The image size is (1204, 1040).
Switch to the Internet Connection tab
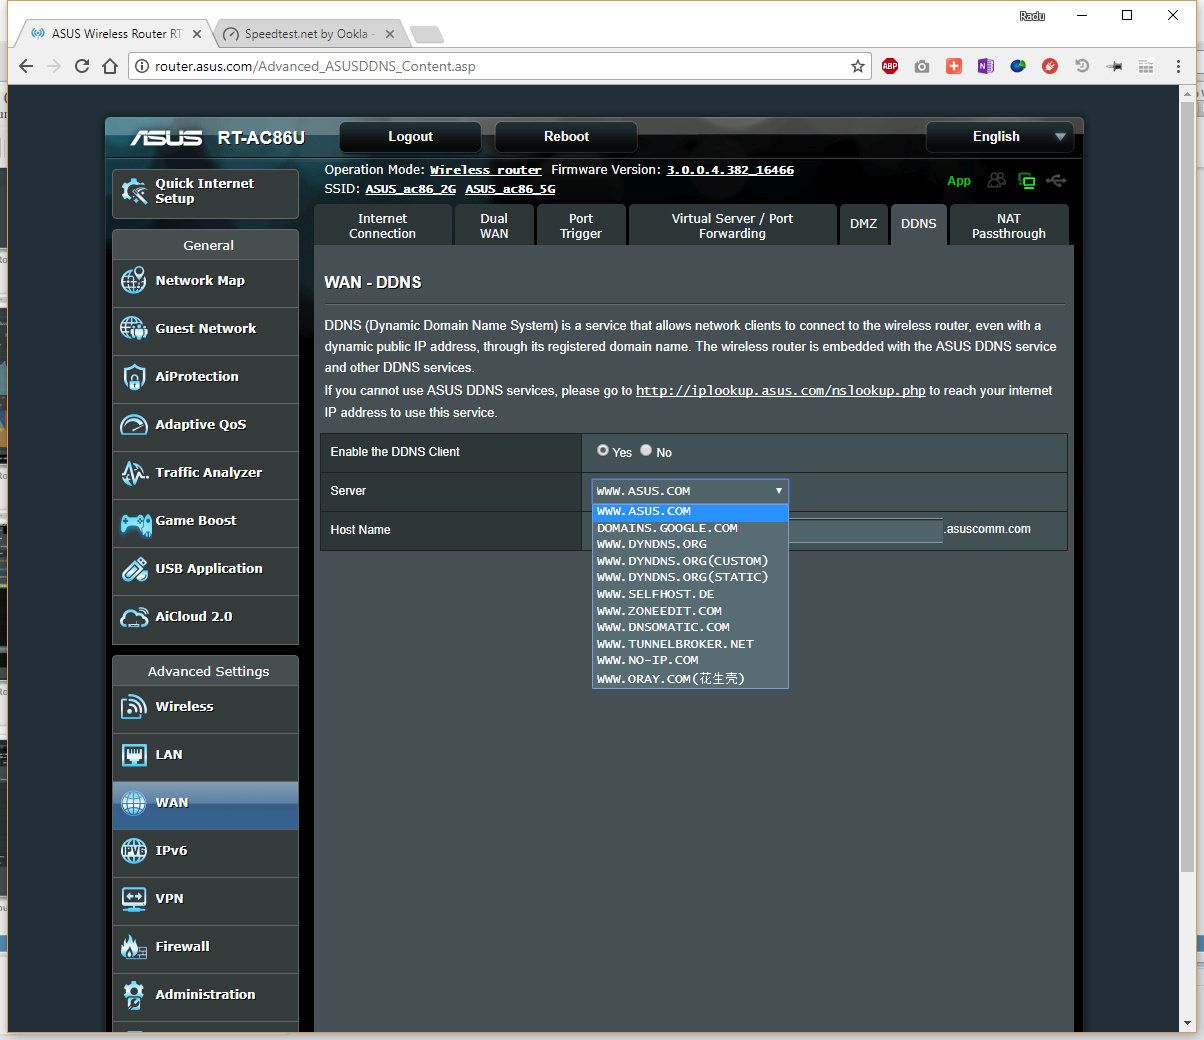(x=382, y=226)
